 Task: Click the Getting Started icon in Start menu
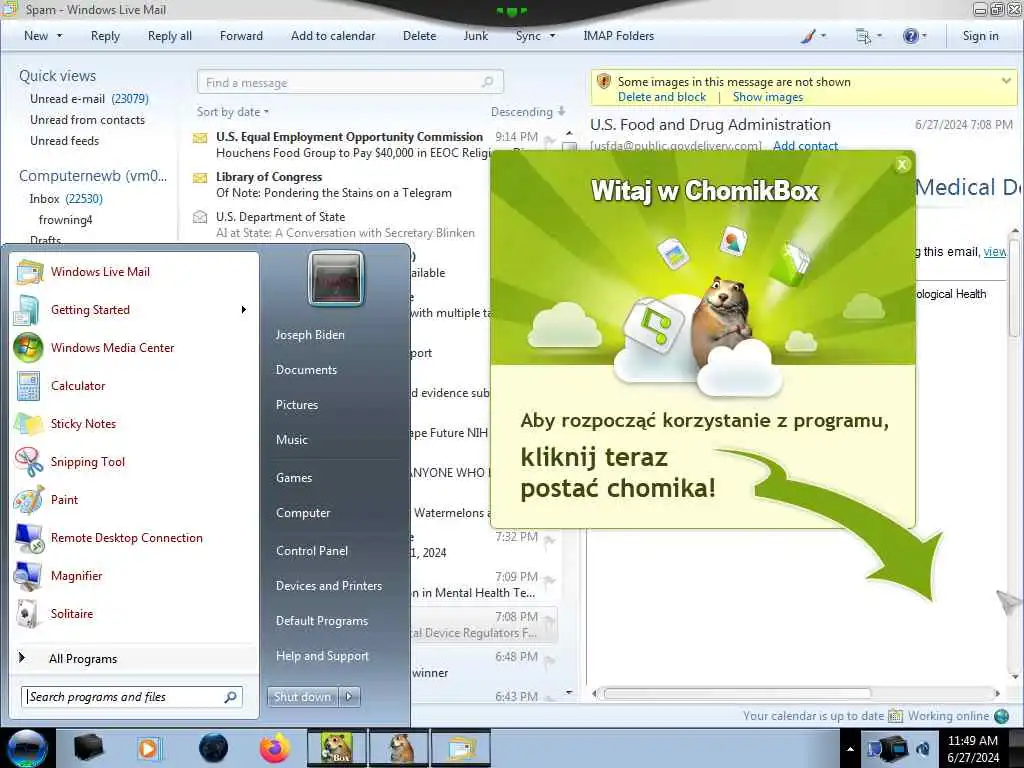[27, 310]
